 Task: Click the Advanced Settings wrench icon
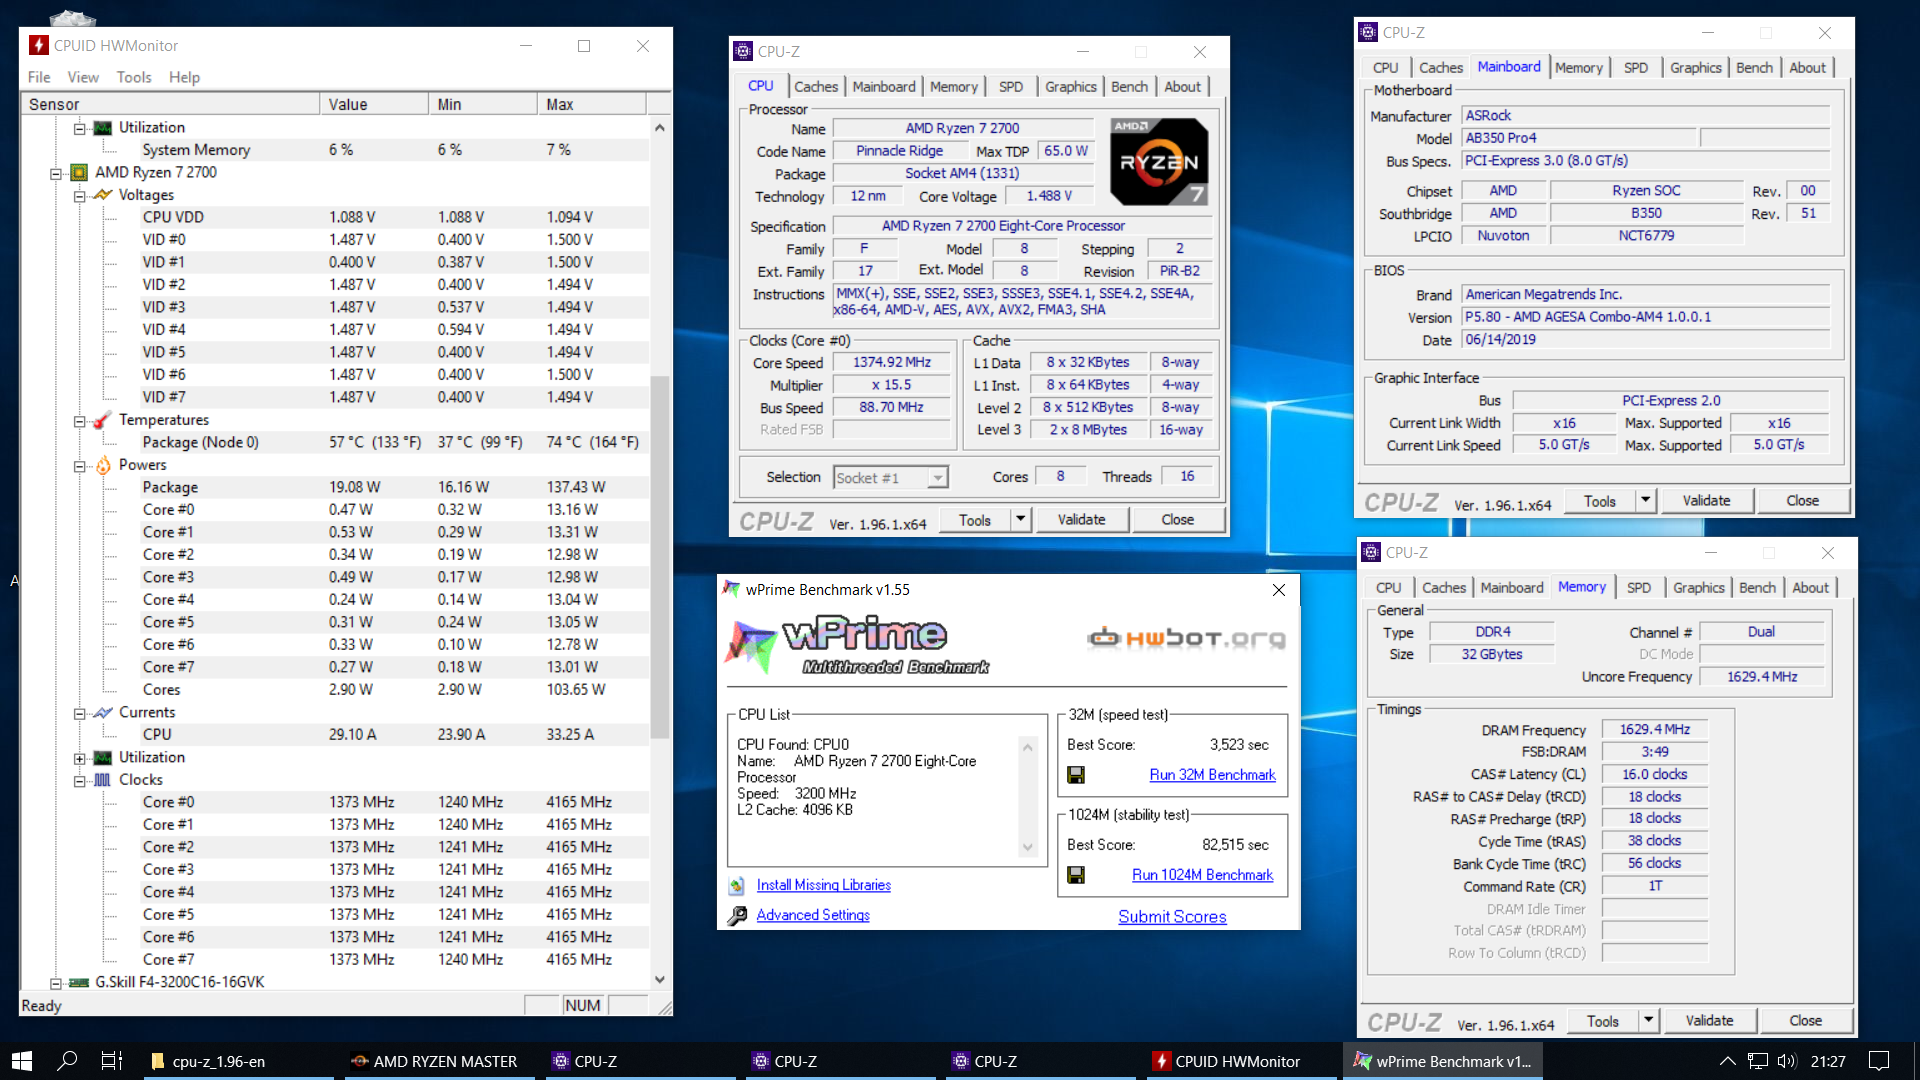(x=737, y=915)
